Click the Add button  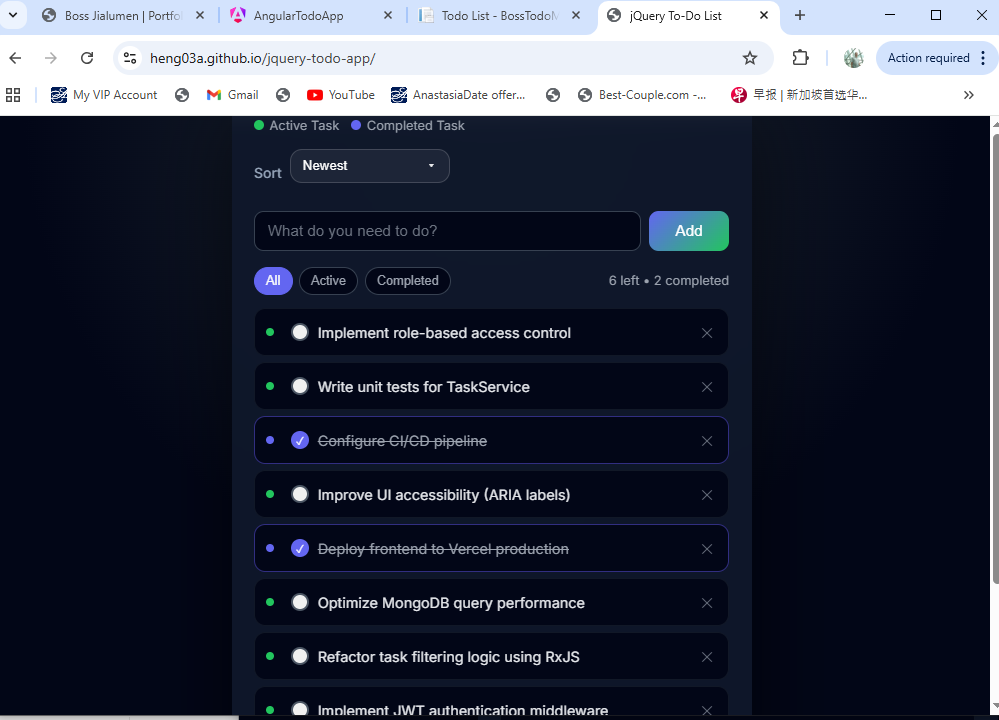pos(688,230)
